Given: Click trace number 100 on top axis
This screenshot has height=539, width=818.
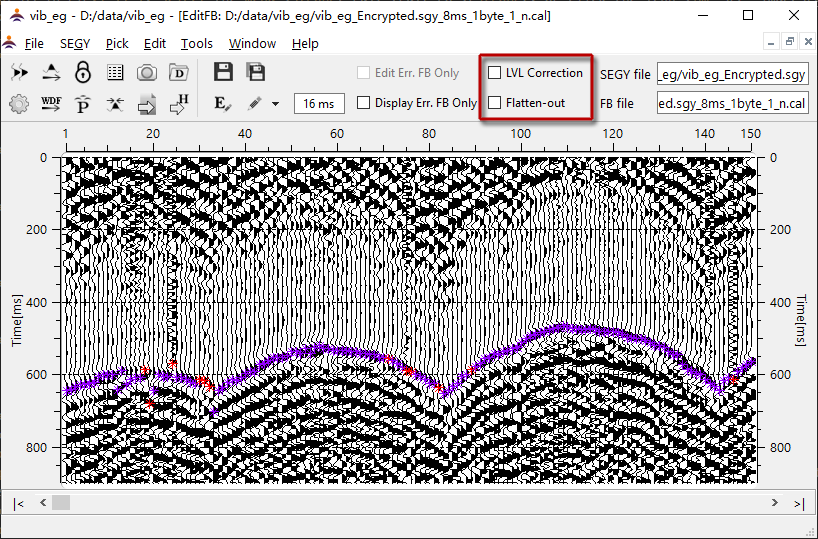Looking at the screenshot, I should click(520, 134).
